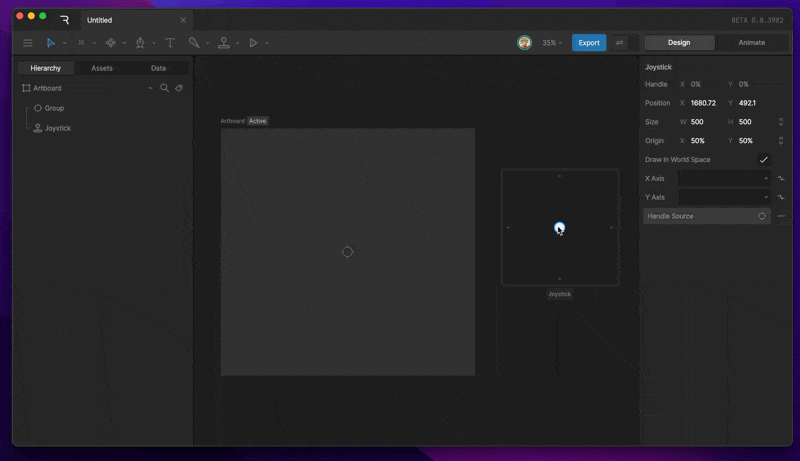The width and height of the screenshot is (800, 461).
Task: Select the Bone tool
Action: coord(194,43)
